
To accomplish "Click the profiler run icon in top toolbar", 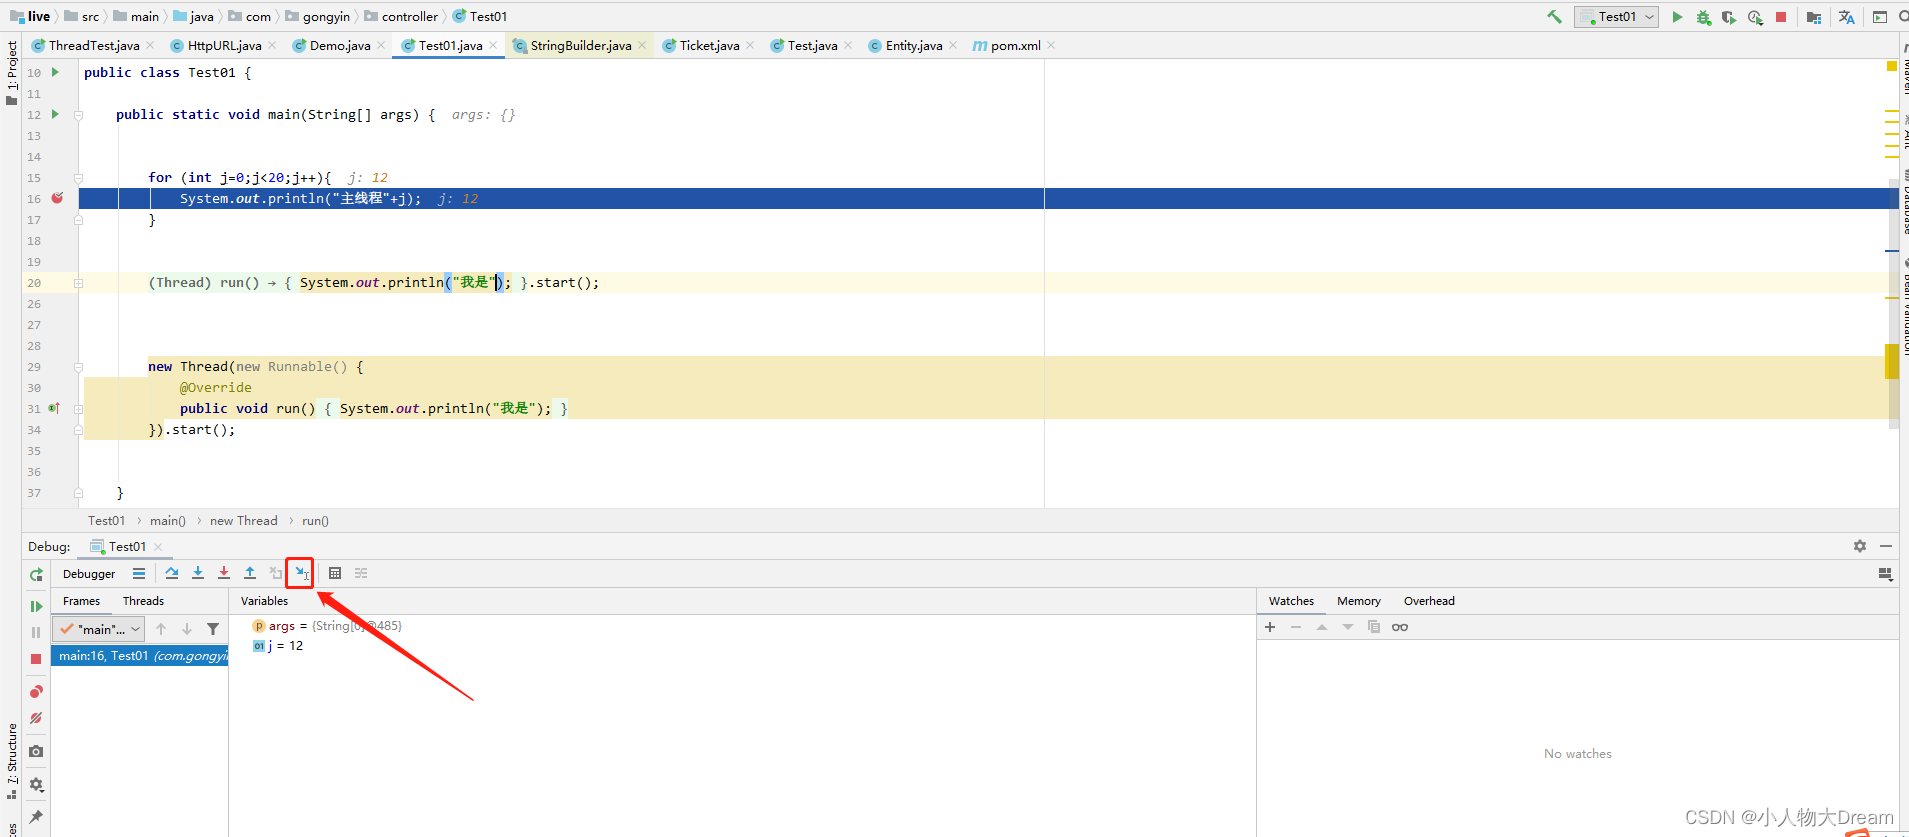I will point(1755,17).
